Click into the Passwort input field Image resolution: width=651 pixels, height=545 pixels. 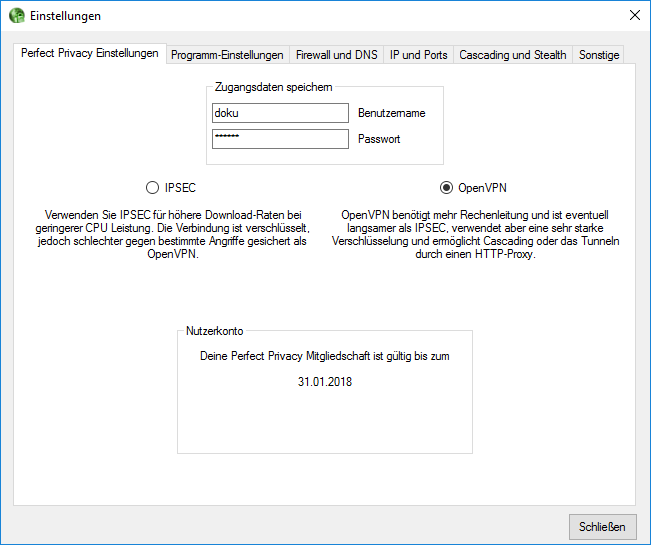280,139
